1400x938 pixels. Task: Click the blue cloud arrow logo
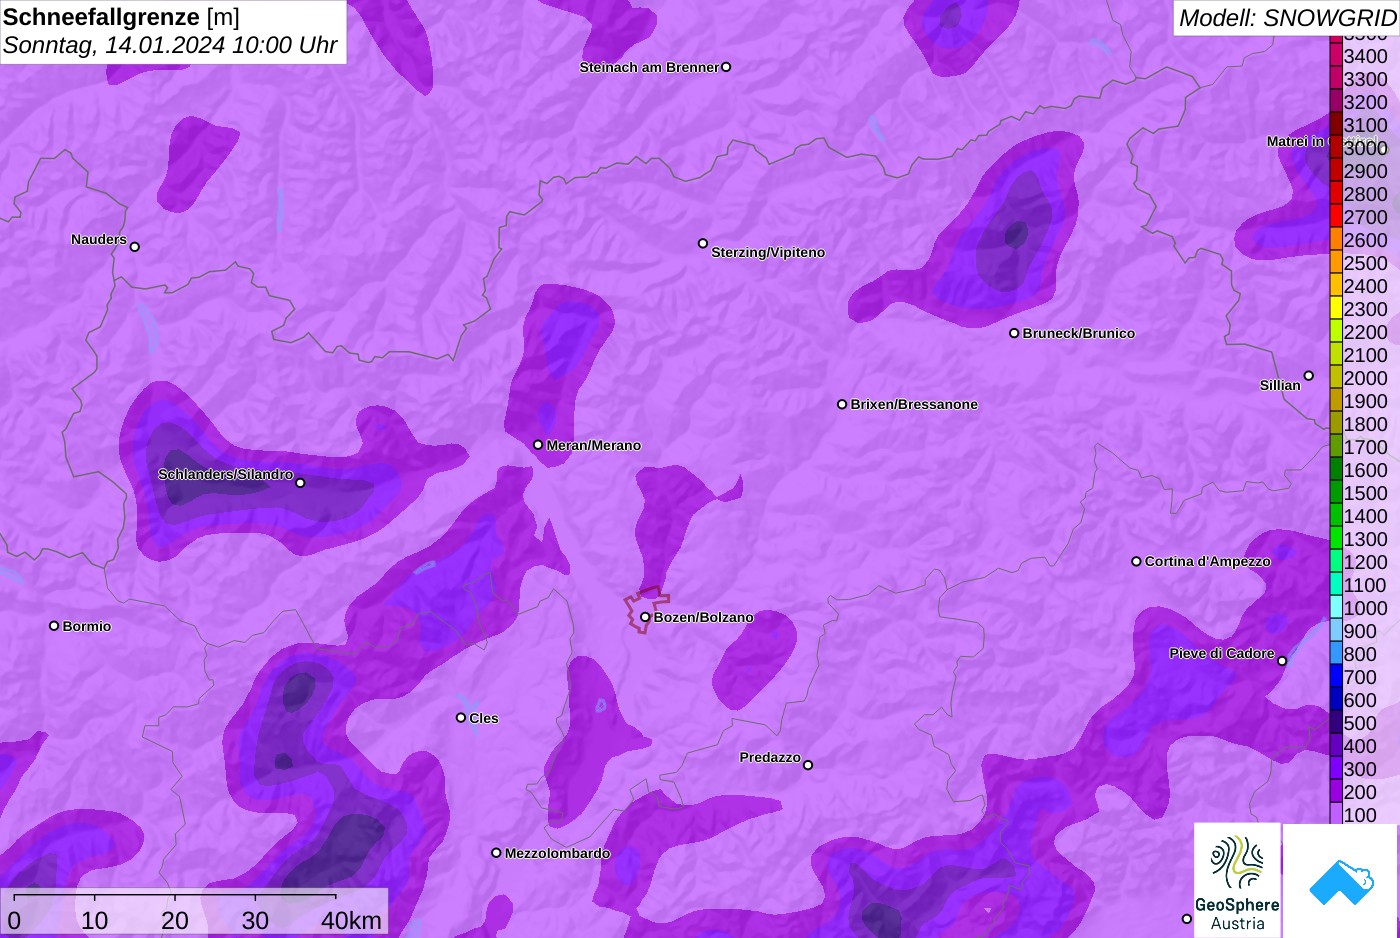(1341, 880)
